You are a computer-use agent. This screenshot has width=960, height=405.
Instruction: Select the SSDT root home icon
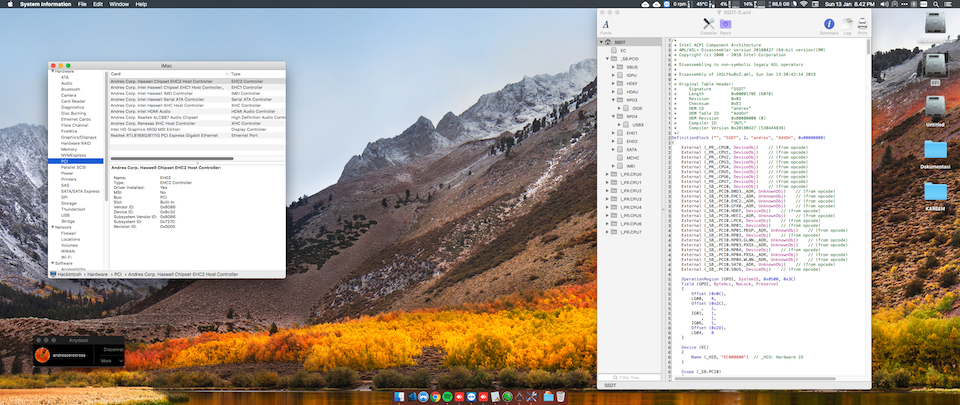(607, 42)
